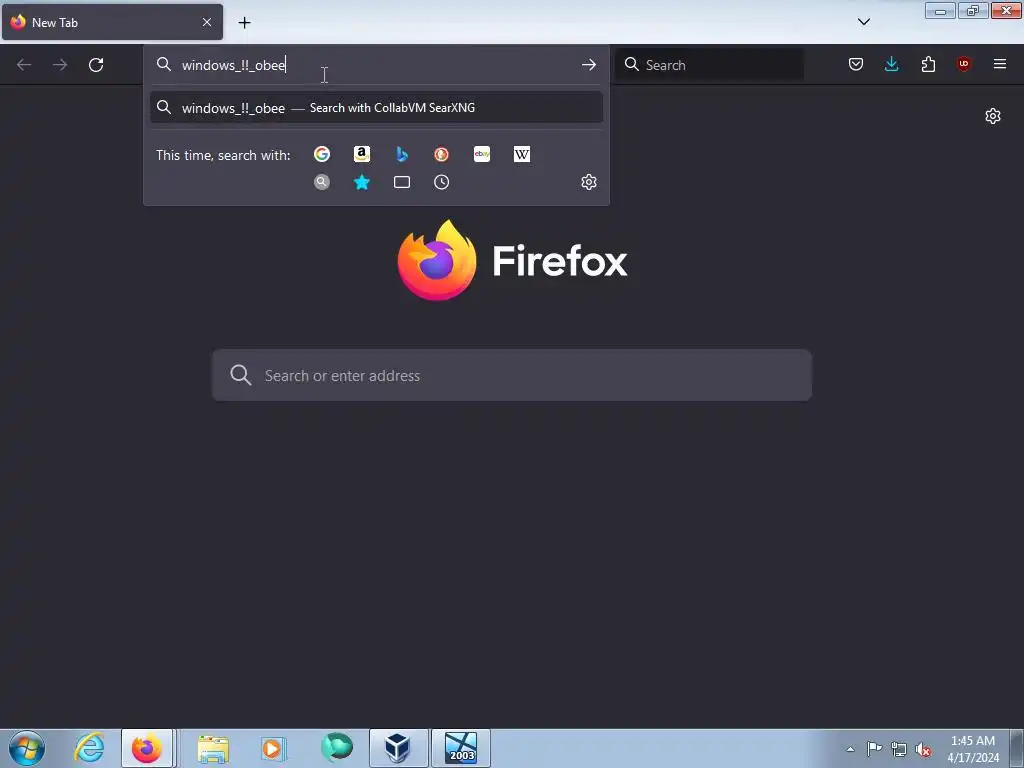Launch Internet Explorer from the taskbar
This screenshot has width=1024, height=768.
89,748
